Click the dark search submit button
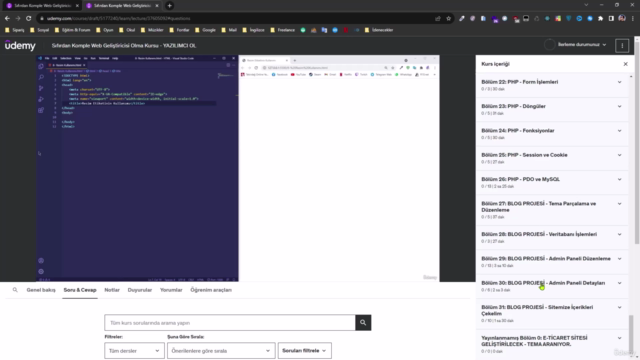640x360 pixels. (363, 322)
